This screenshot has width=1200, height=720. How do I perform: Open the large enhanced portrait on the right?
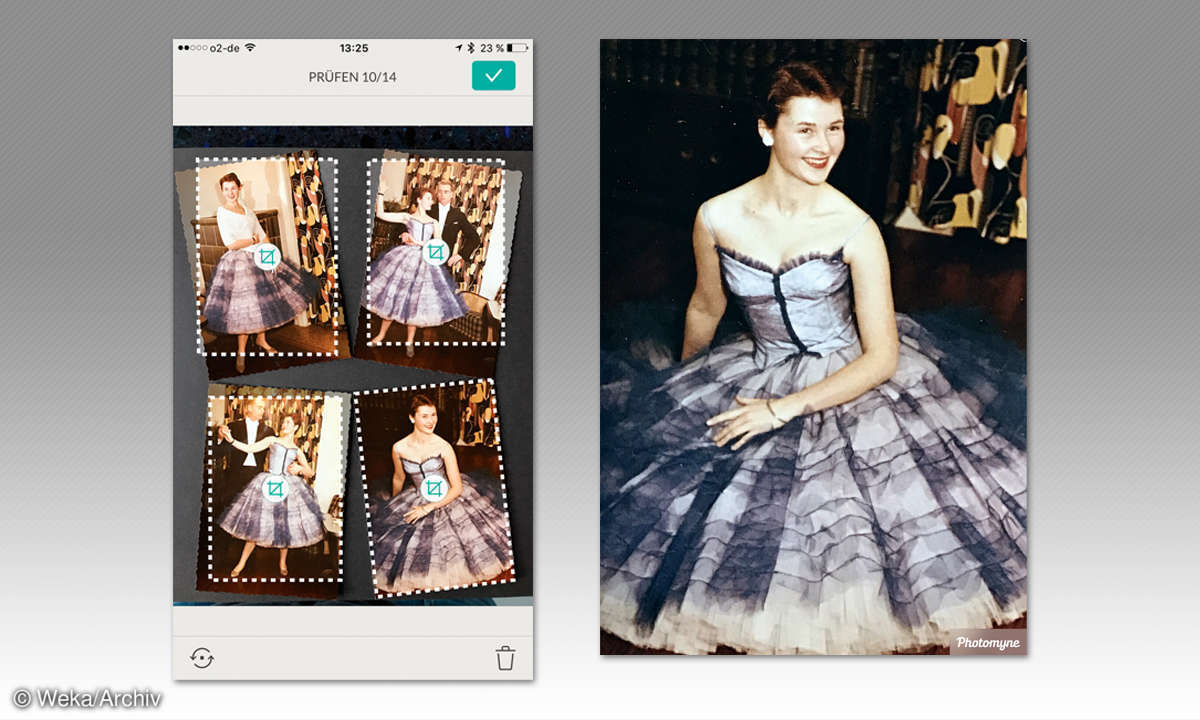click(813, 347)
